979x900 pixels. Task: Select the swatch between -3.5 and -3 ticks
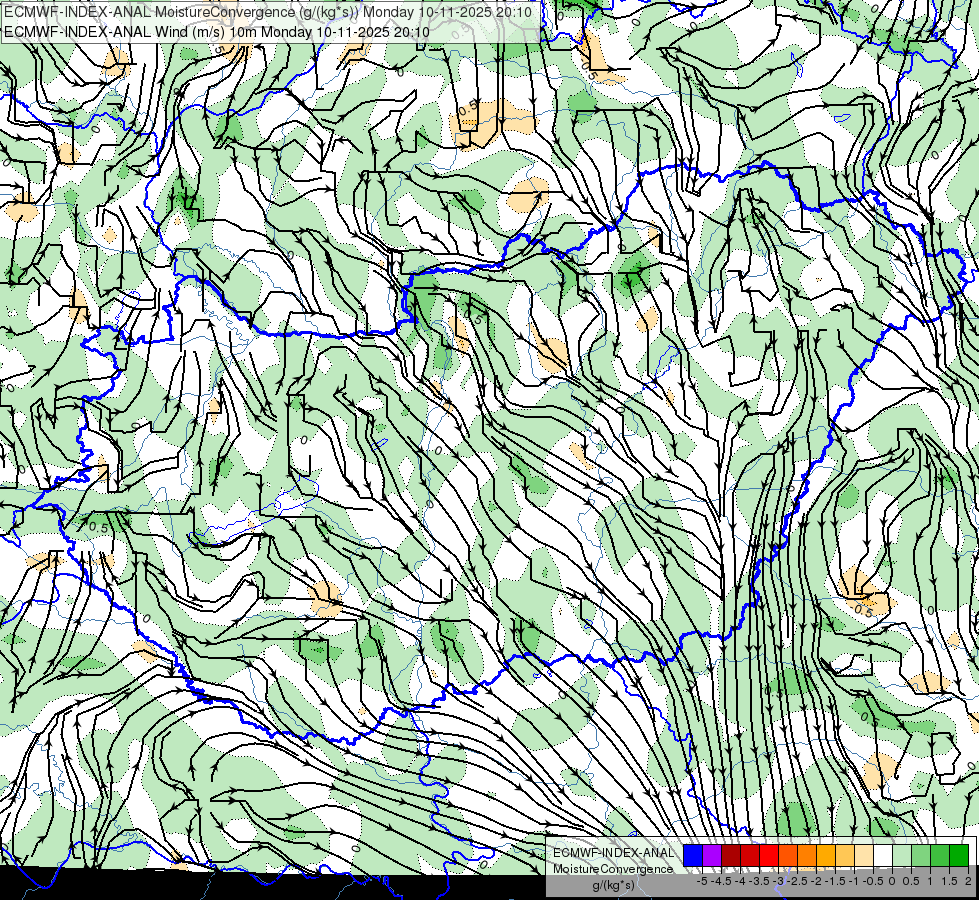(x=769, y=856)
